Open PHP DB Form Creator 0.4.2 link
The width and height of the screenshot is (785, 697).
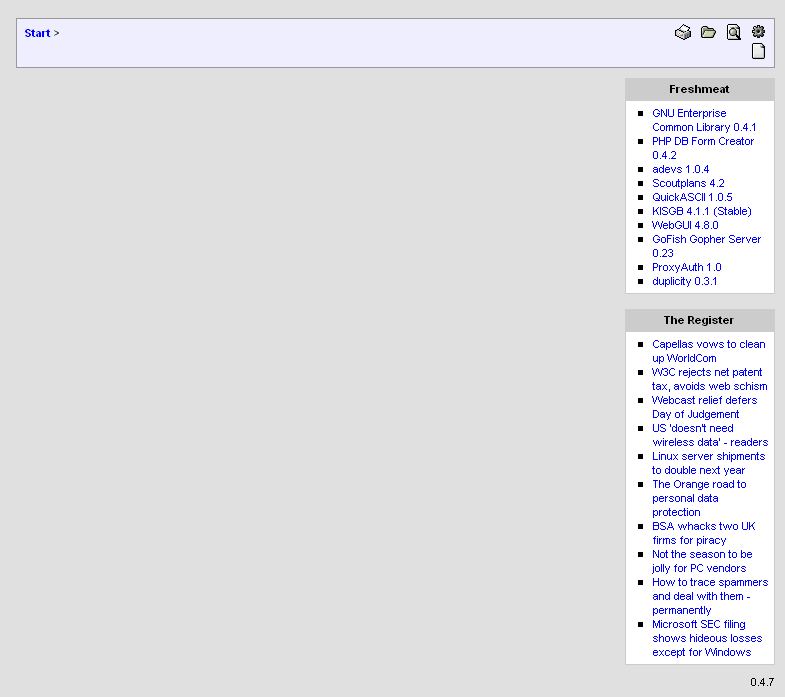coord(703,148)
